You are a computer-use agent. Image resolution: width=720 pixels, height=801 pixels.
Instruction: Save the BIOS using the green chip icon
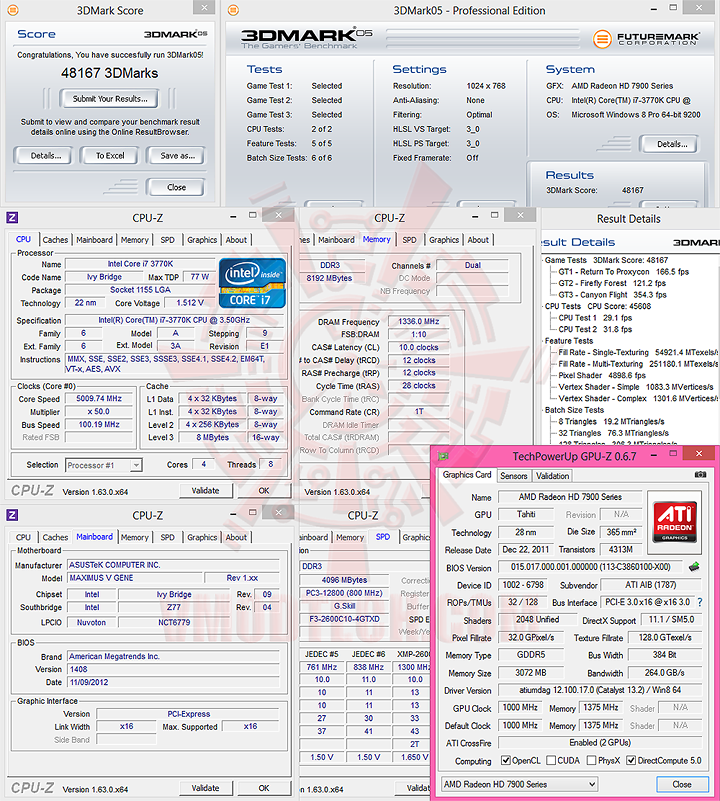point(694,567)
